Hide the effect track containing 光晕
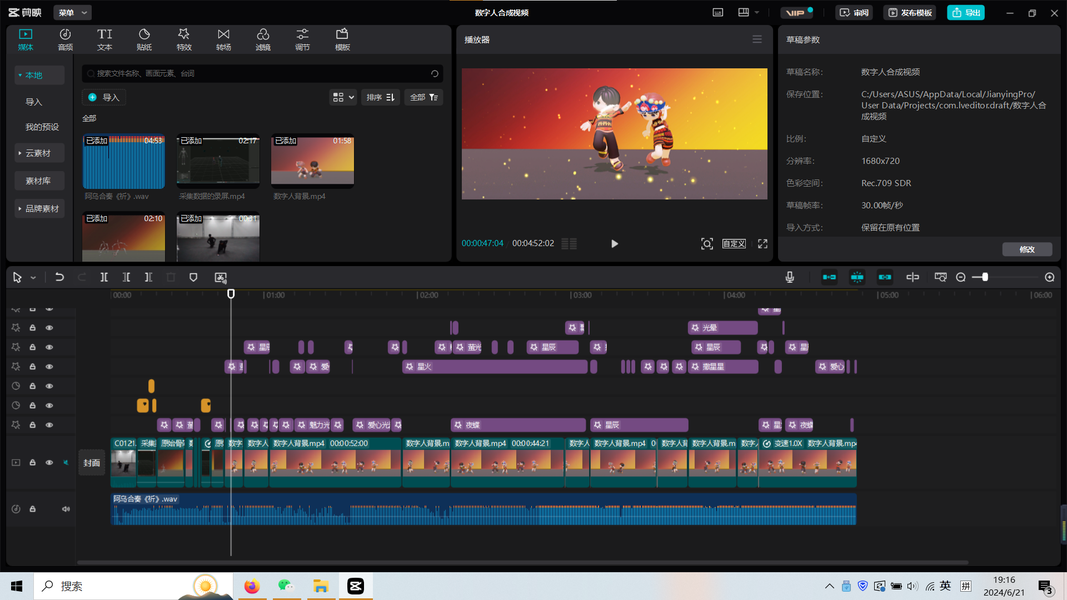Image resolution: width=1067 pixels, height=600 pixels. click(x=49, y=328)
